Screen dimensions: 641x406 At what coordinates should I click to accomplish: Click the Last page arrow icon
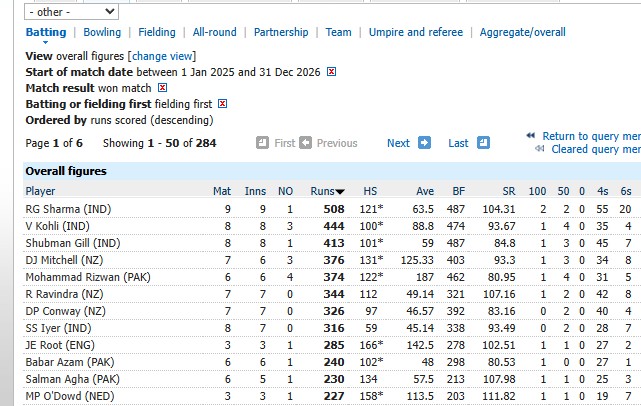483,143
